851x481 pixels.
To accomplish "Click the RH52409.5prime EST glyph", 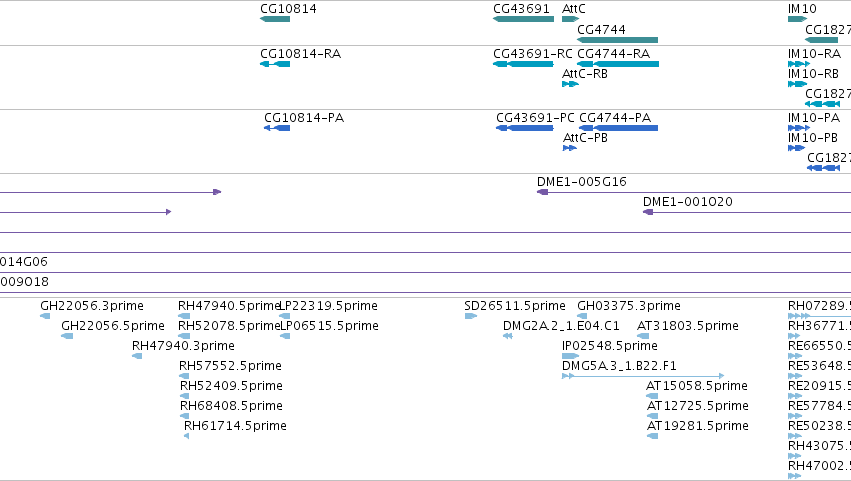I will click(x=185, y=396).
